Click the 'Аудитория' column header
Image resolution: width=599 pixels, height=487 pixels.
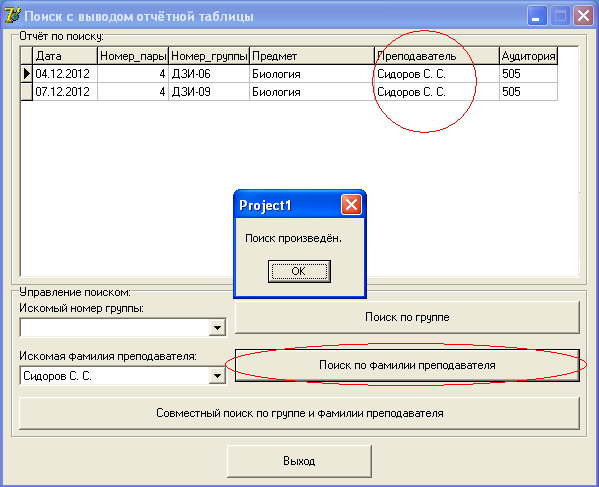point(528,56)
